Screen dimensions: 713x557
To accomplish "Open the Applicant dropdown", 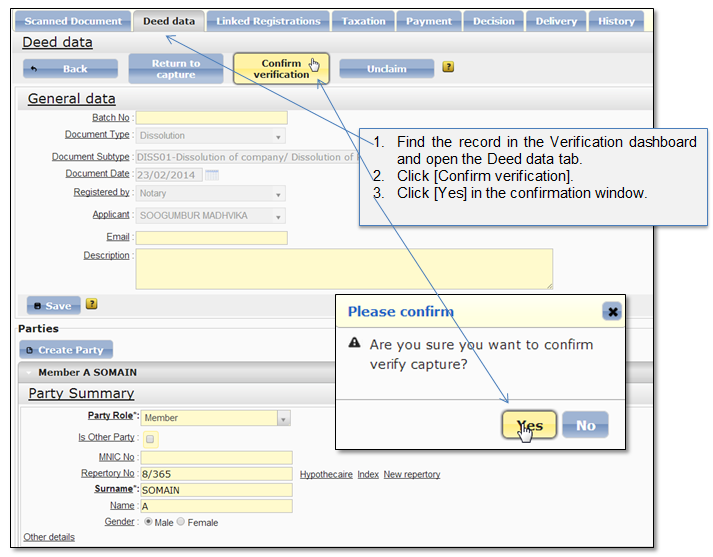I will (x=211, y=216).
